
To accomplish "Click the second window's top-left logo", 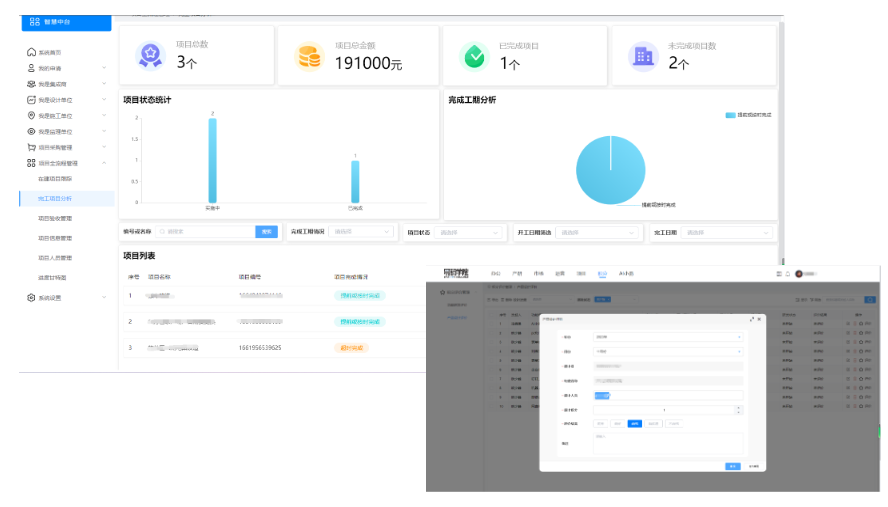I will coord(456,274).
